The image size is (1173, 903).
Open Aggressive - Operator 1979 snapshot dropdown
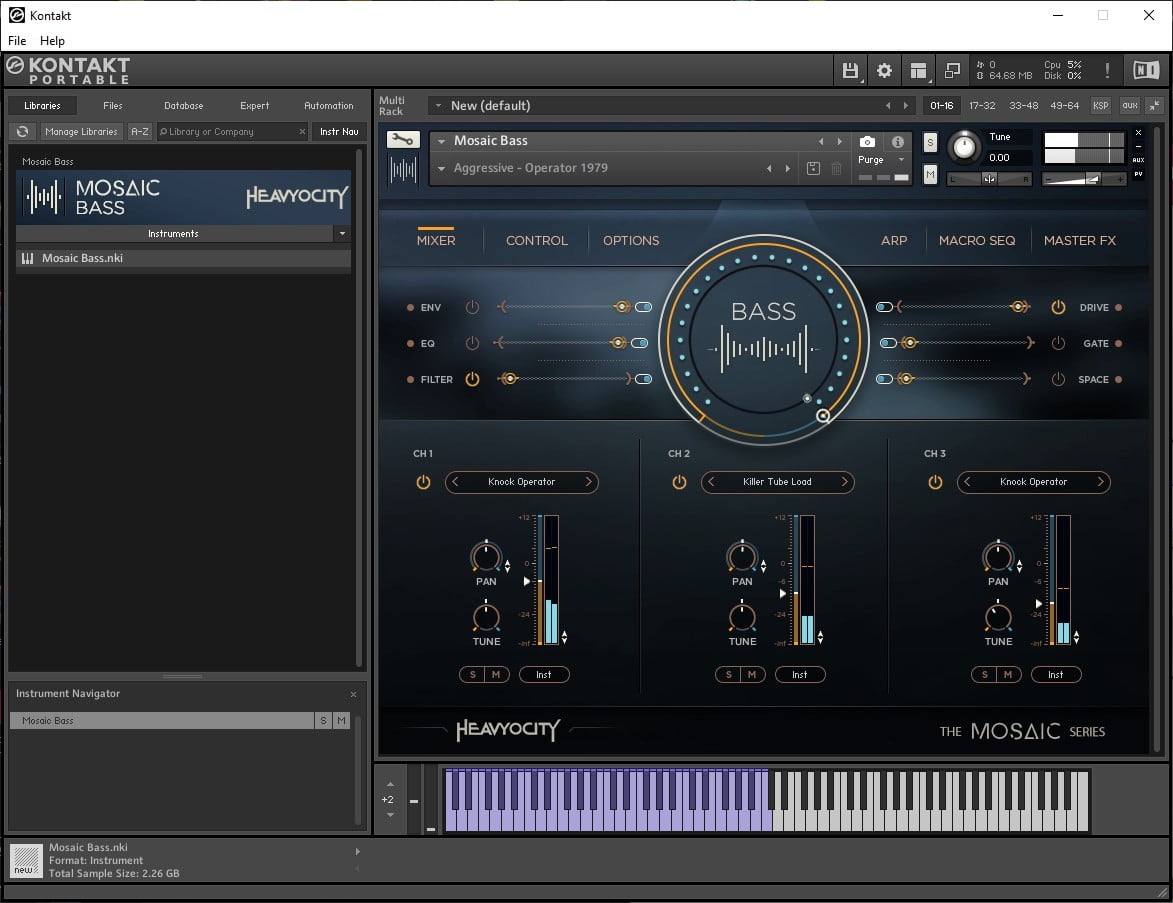click(441, 168)
